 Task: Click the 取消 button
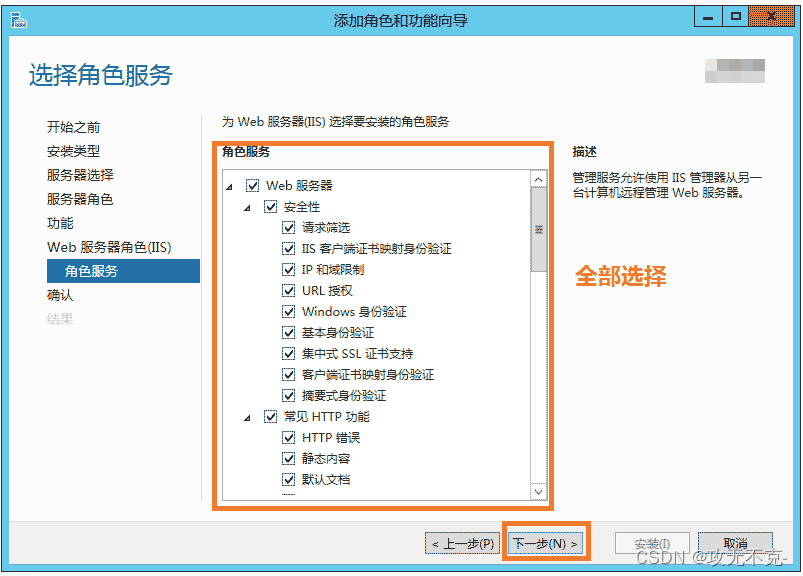[x=735, y=543]
